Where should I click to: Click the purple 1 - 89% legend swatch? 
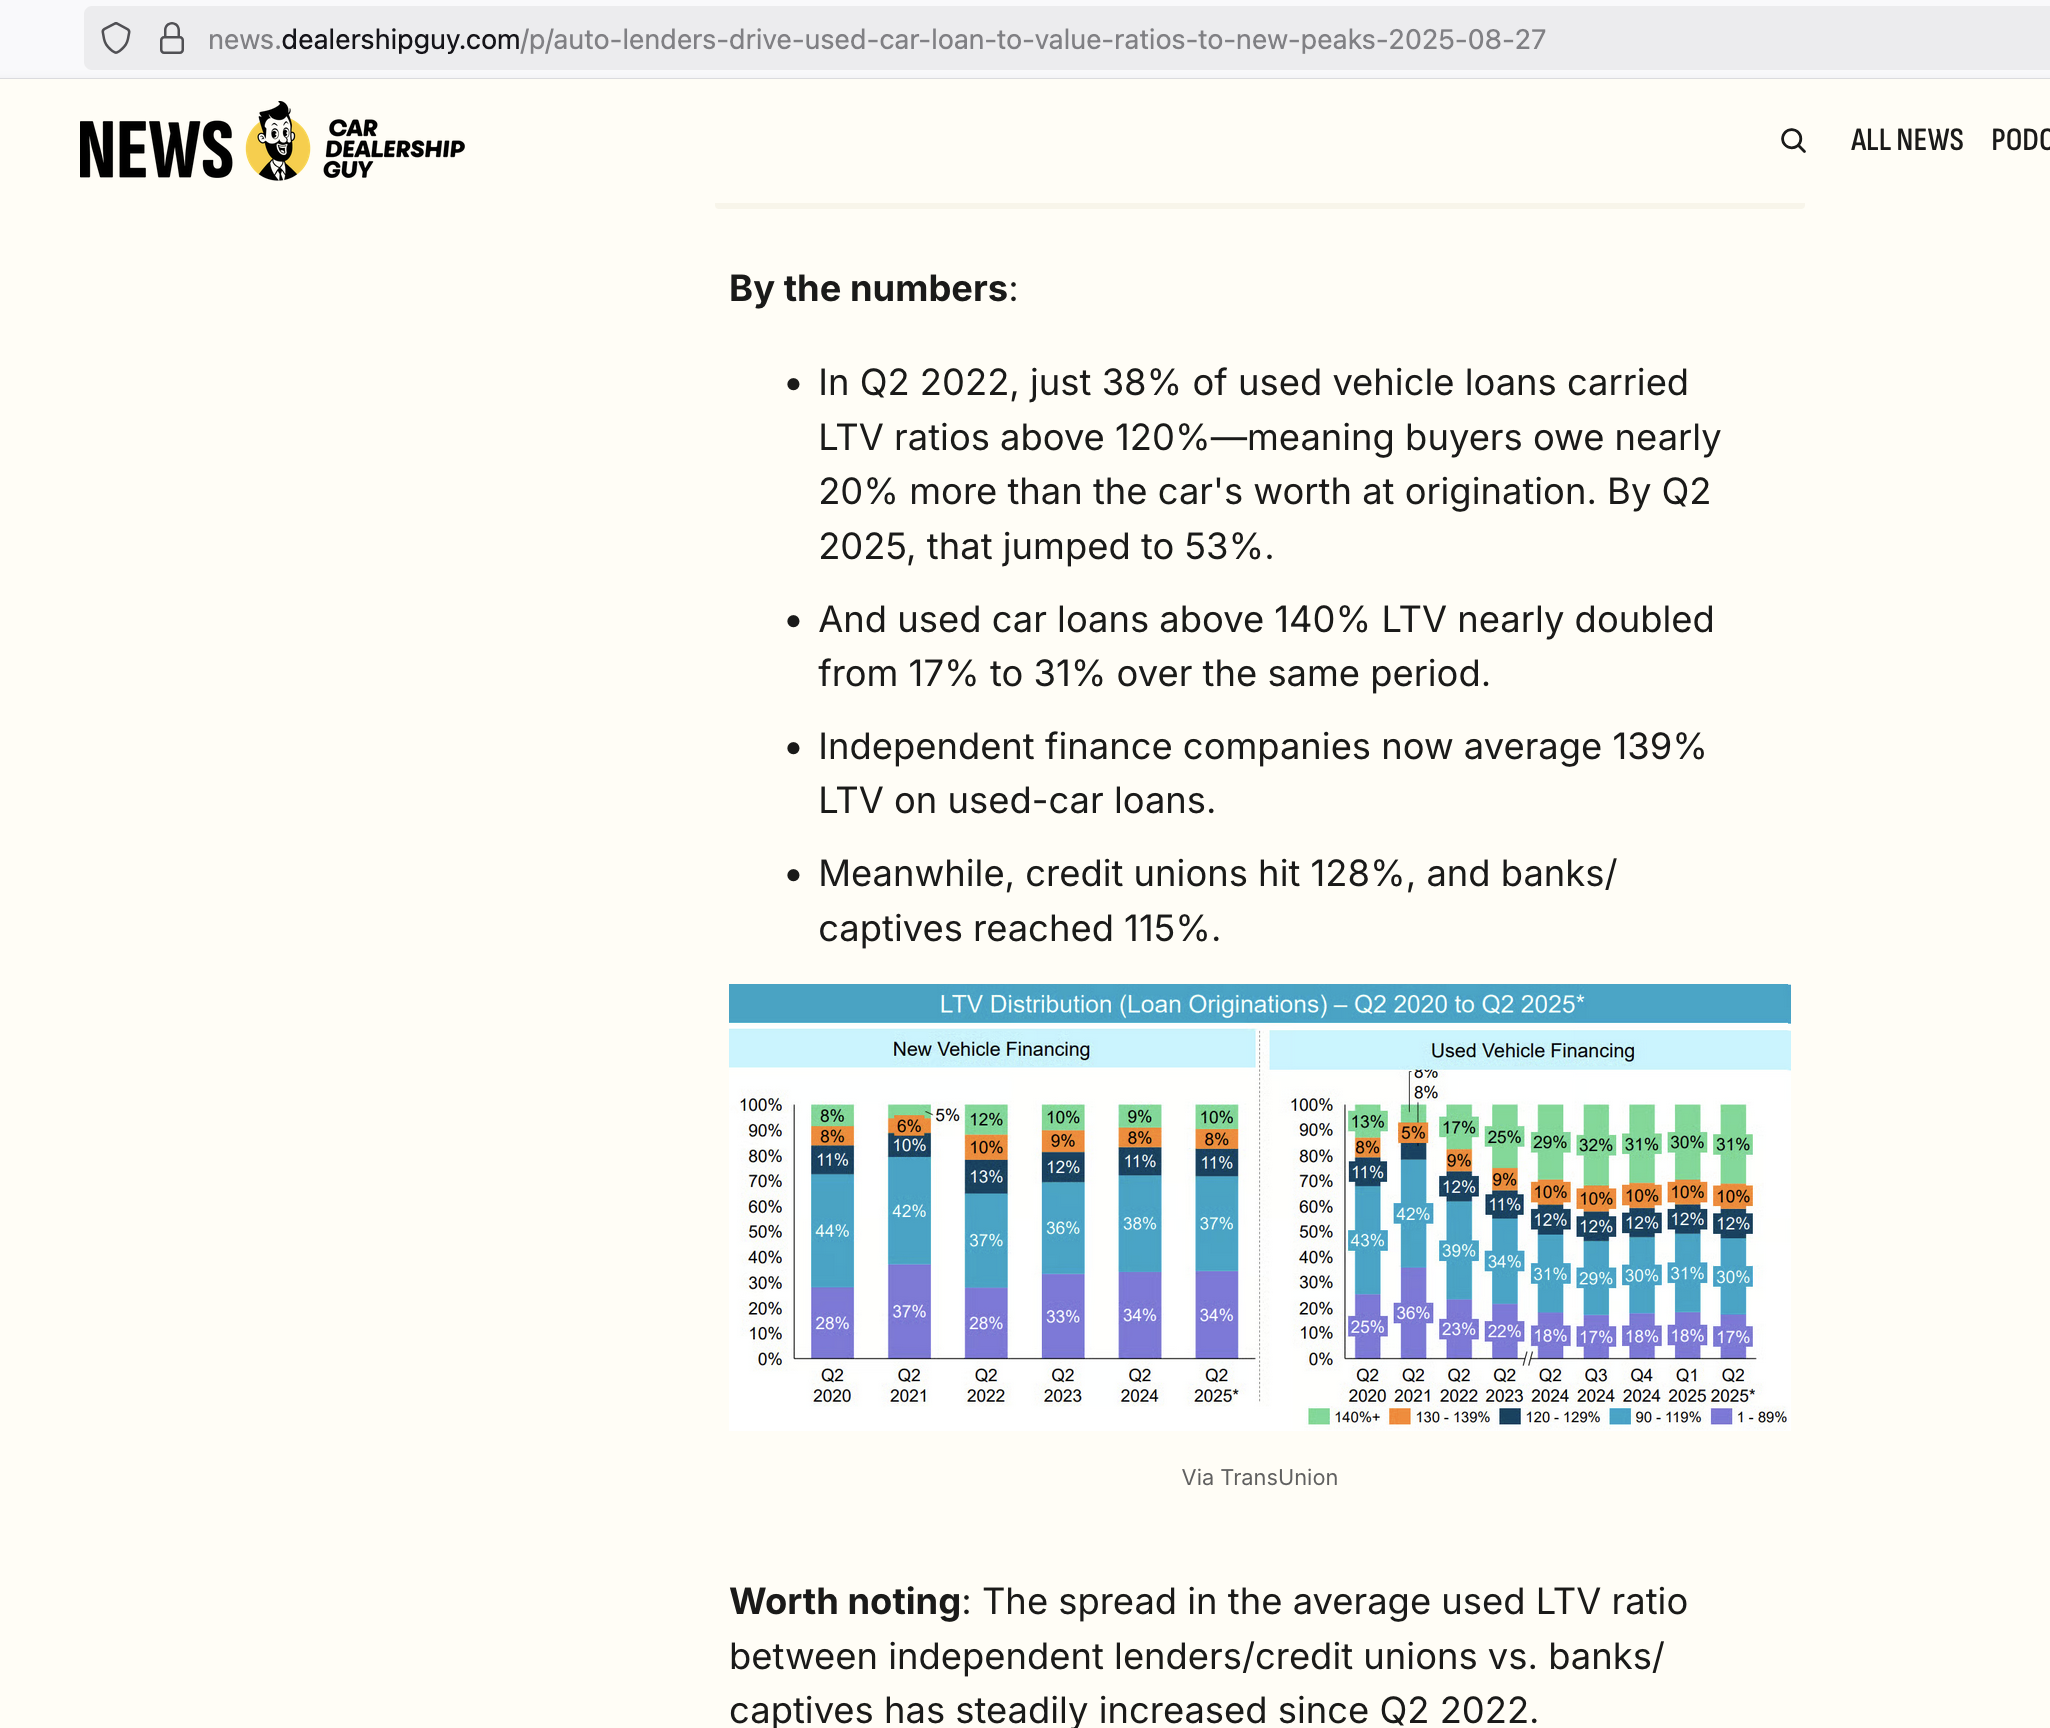[x=1721, y=1417]
